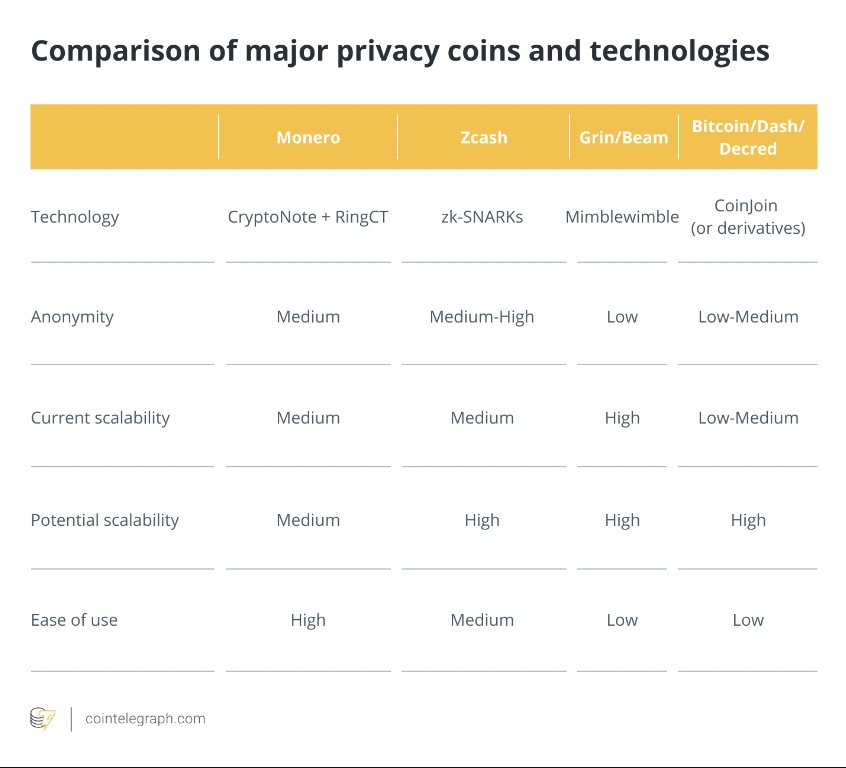846x768 pixels.
Task: Click the Bitcoin/Dash/Decred column header
Action: click(x=748, y=137)
